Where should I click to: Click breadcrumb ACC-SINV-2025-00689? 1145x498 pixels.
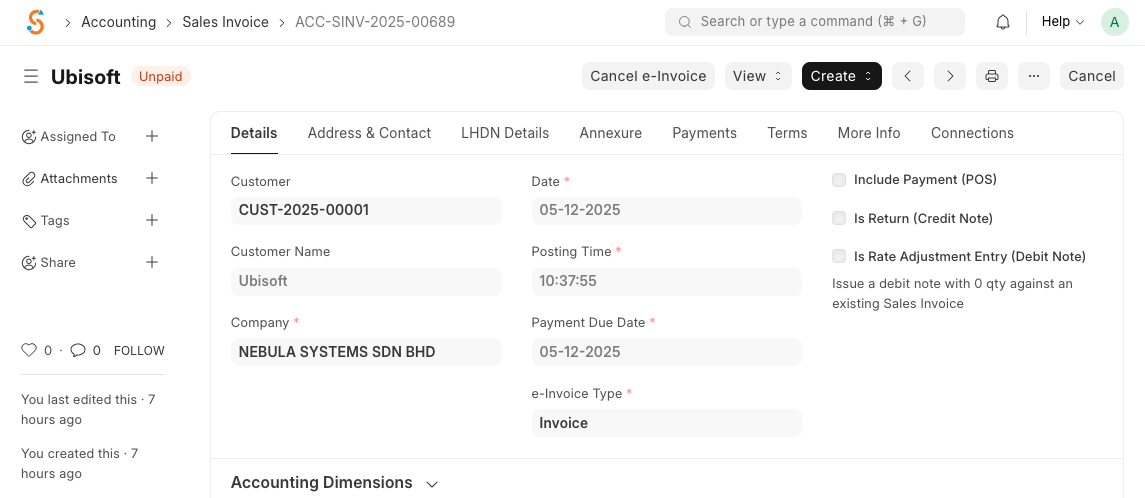click(375, 22)
